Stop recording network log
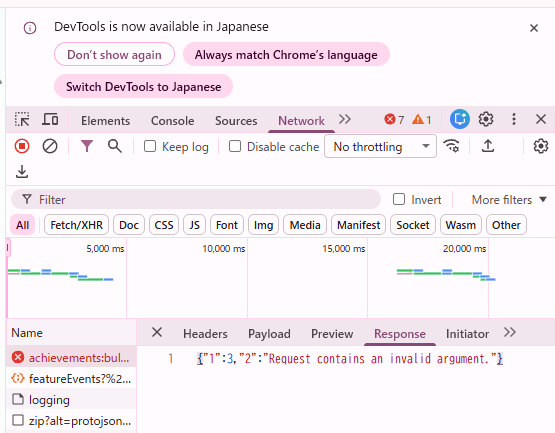Viewport: 555px width, 433px height. pos(22,146)
